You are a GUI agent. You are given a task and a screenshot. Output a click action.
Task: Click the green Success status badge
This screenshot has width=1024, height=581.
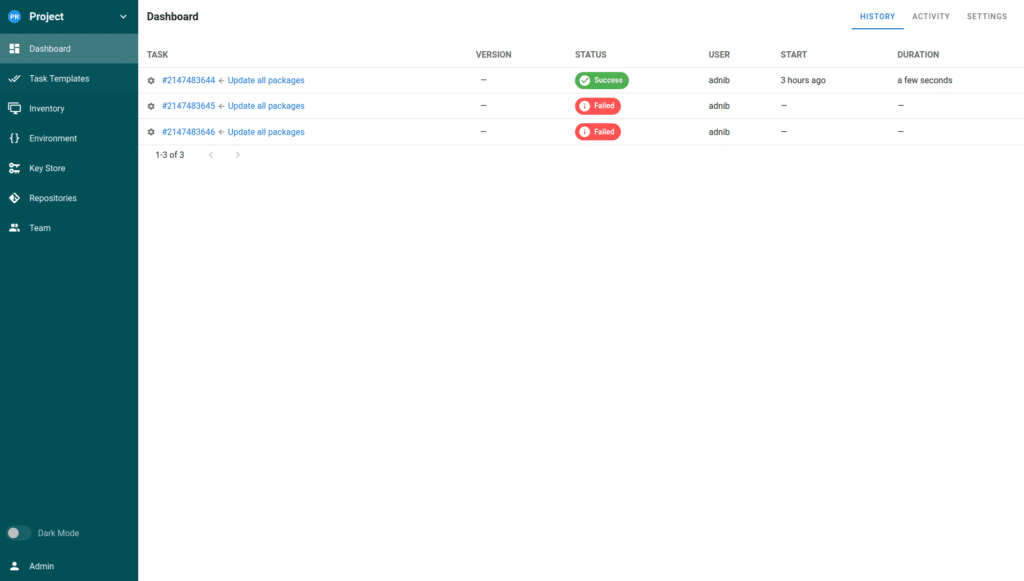point(601,80)
